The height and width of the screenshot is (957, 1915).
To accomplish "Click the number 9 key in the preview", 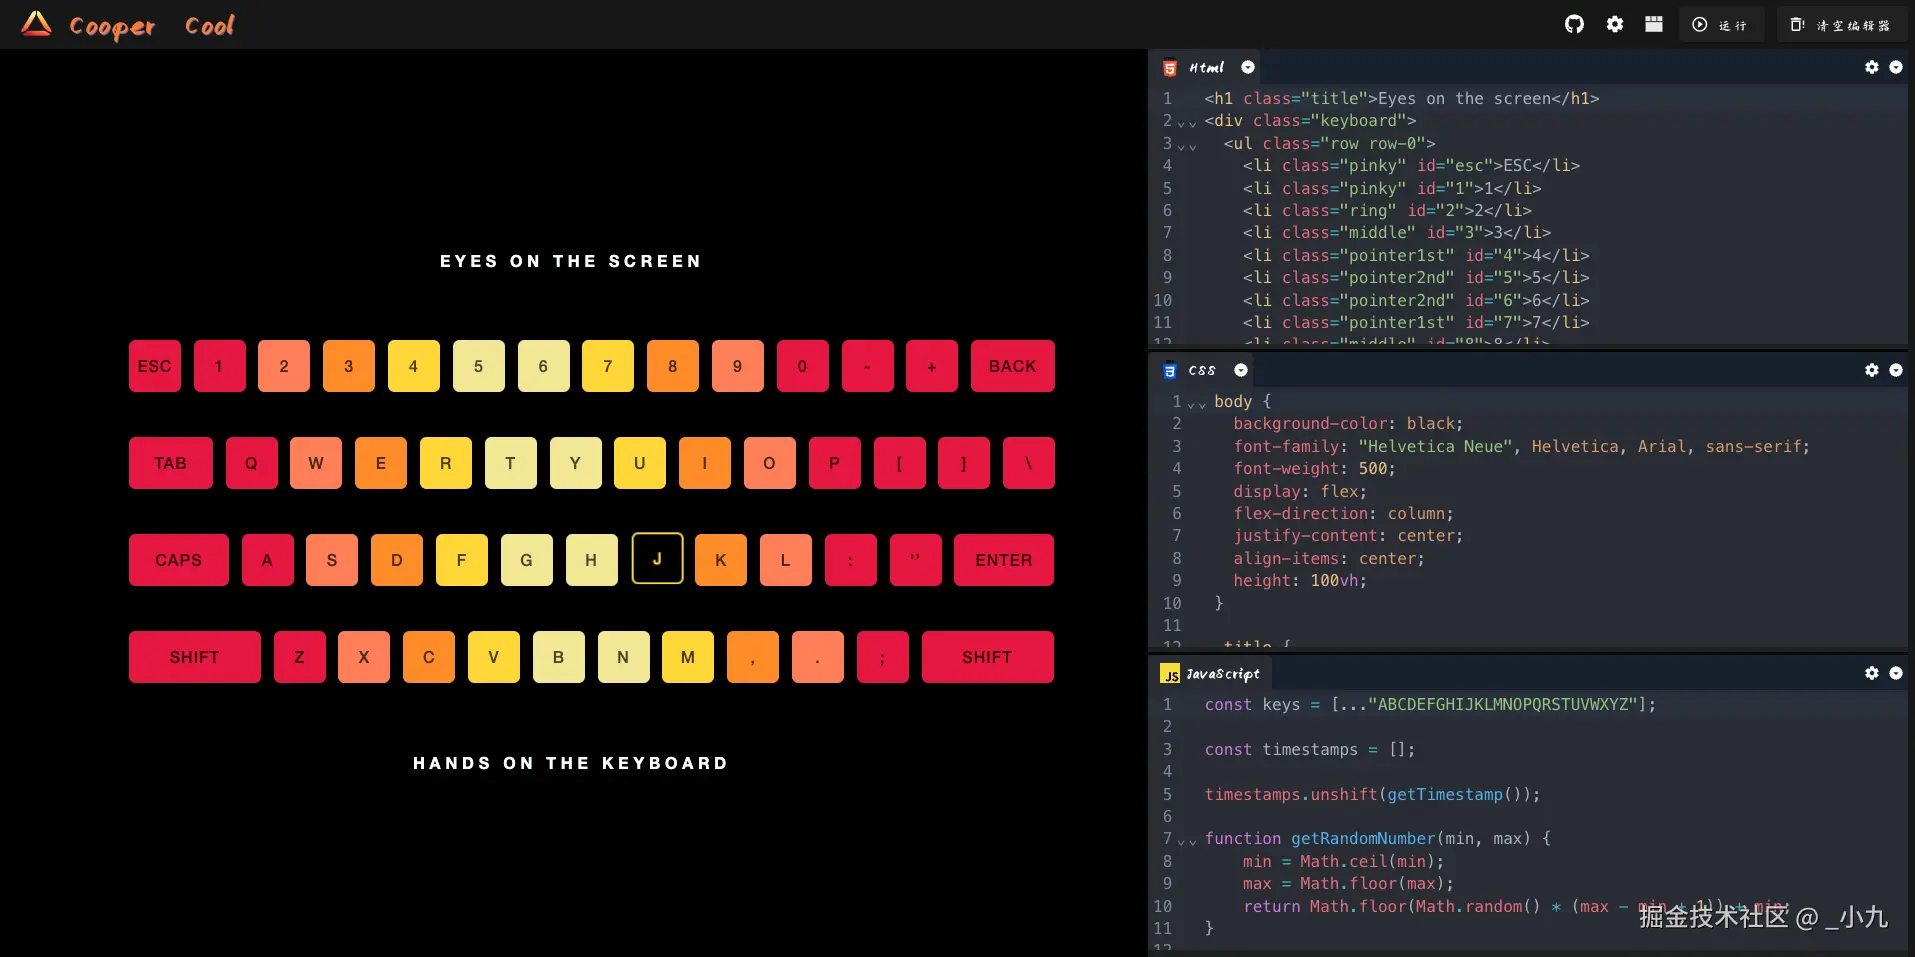I will coord(737,366).
